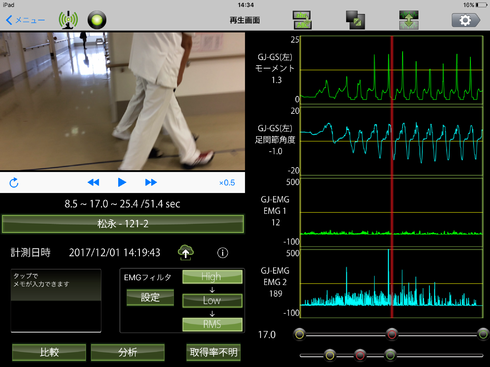Tap the 14:34 clock in status bar

click(246, 5)
